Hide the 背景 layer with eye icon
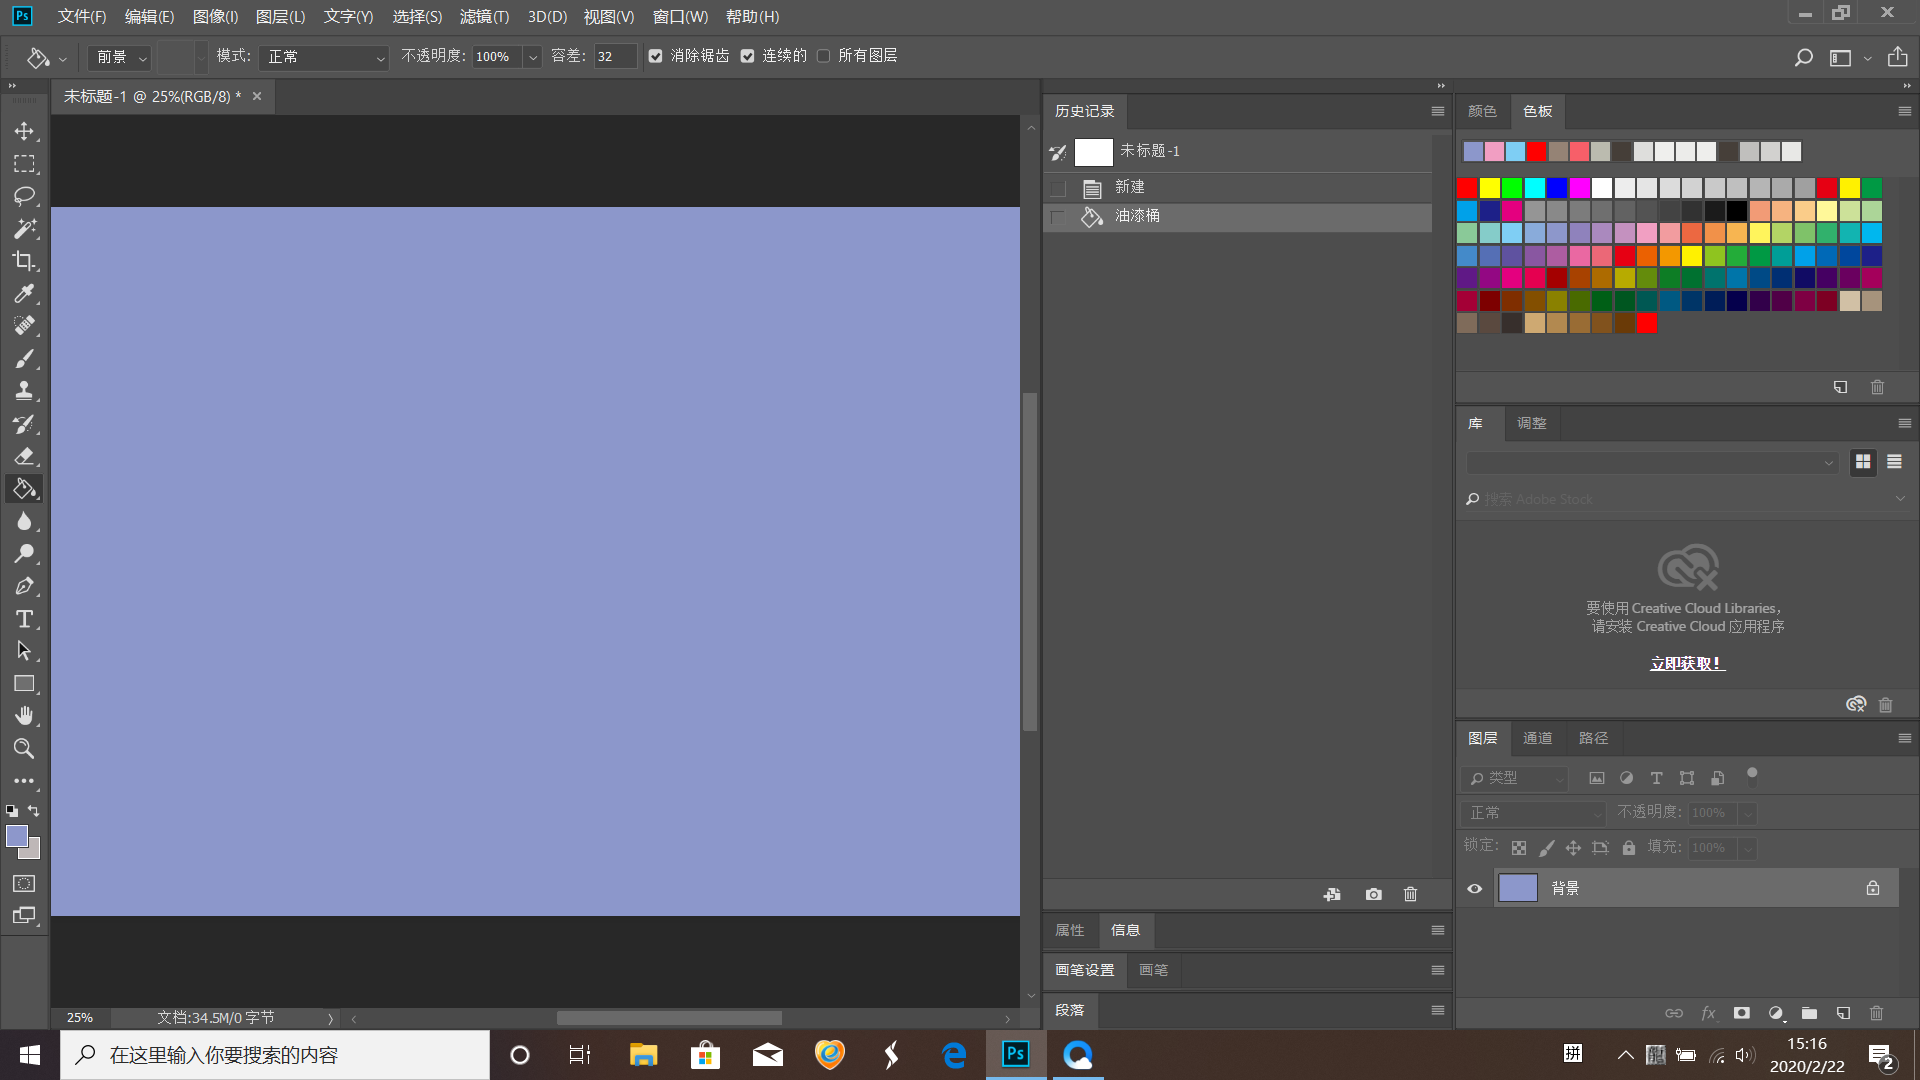This screenshot has height=1080, width=1920. [x=1474, y=888]
